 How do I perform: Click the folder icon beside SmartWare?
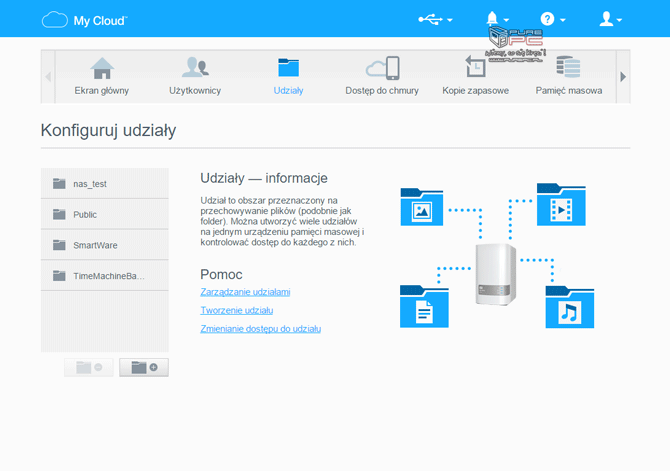click(x=59, y=245)
